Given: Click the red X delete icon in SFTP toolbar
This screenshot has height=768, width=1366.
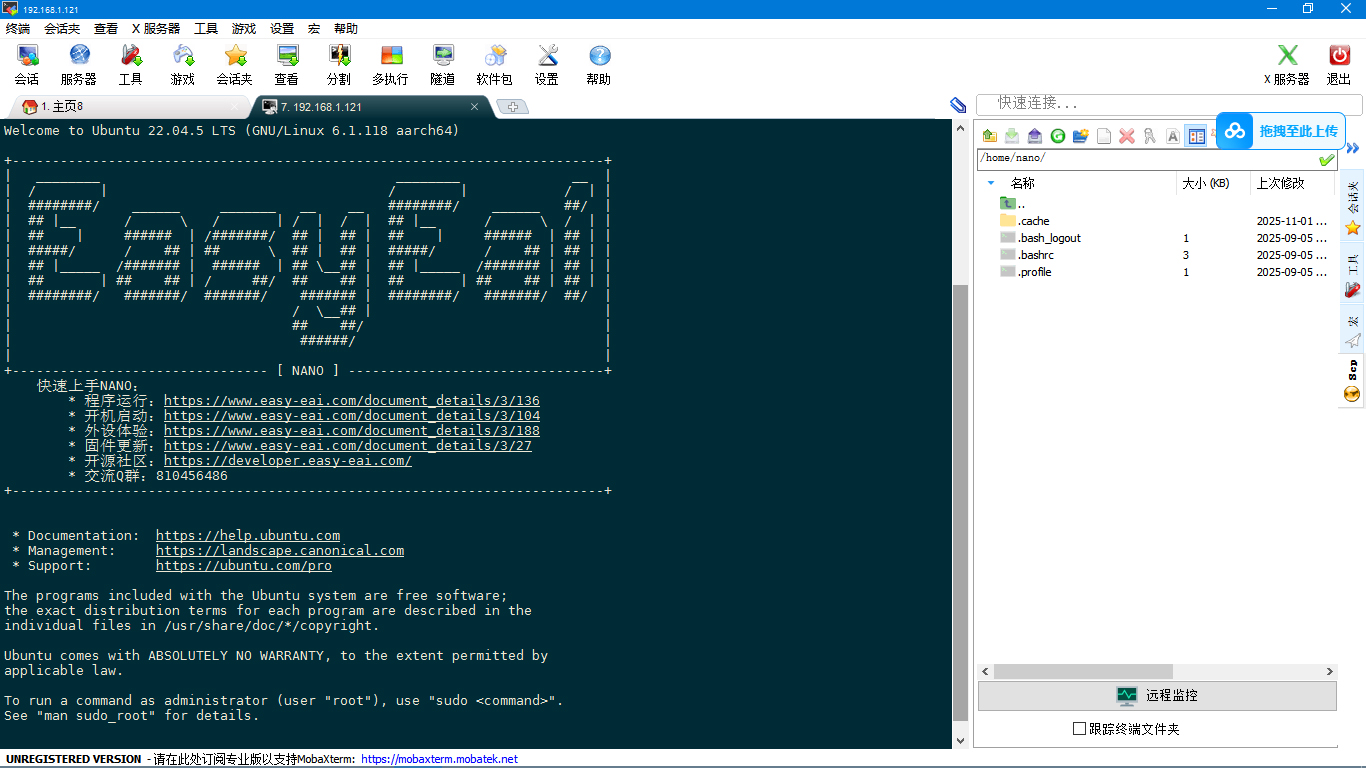Looking at the screenshot, I should click(1127, 136).
